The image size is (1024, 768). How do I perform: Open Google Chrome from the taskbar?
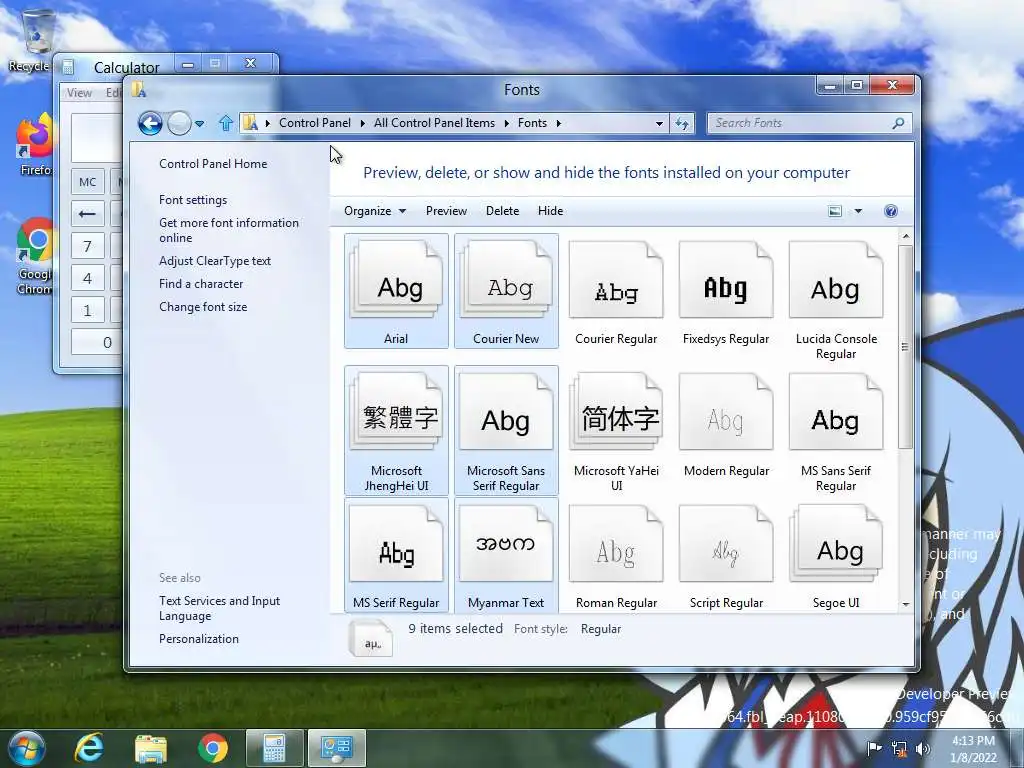tap(213, 748)
